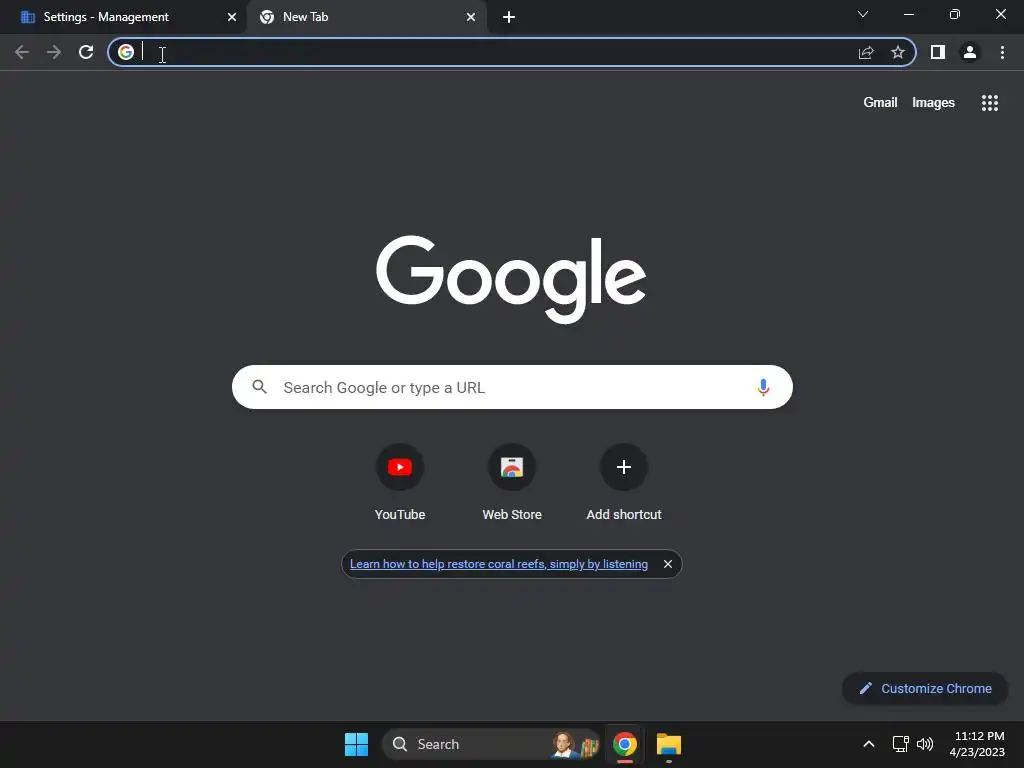Open the volume control in tray
The height and width of the screenshot is (768, 1024).
click(925, 744)
